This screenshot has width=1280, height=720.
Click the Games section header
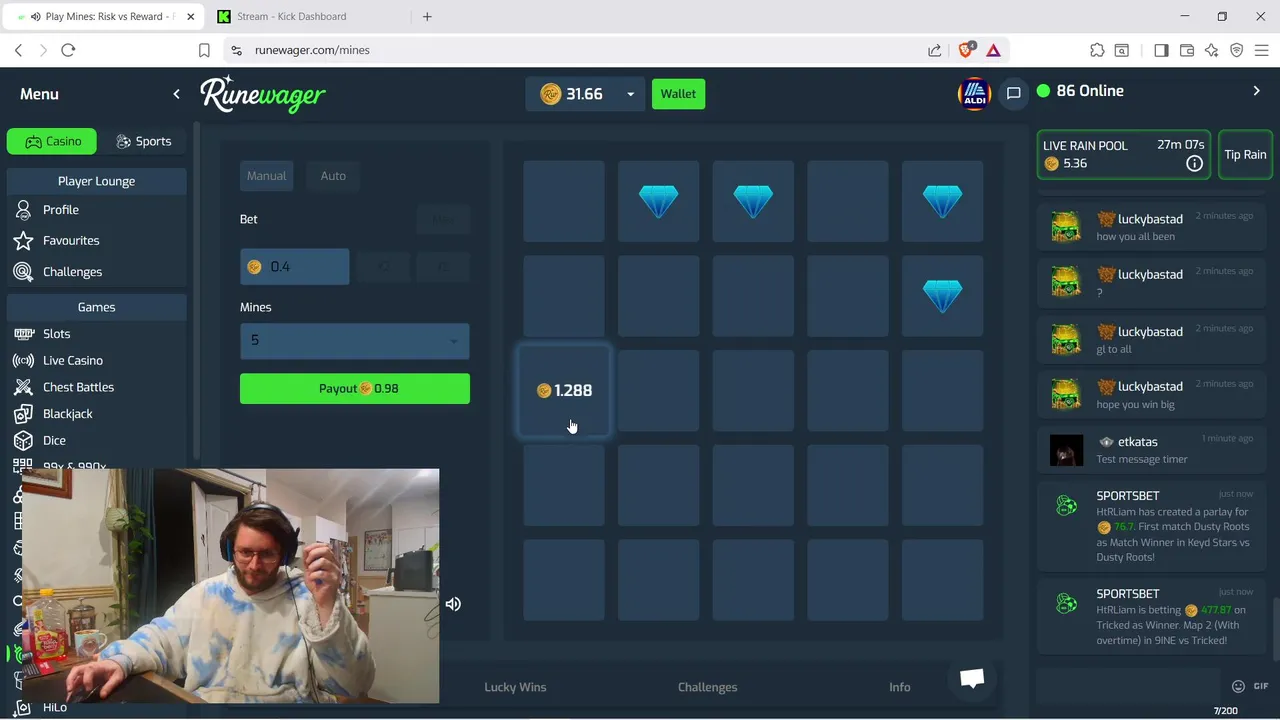[x=96, y=307]
